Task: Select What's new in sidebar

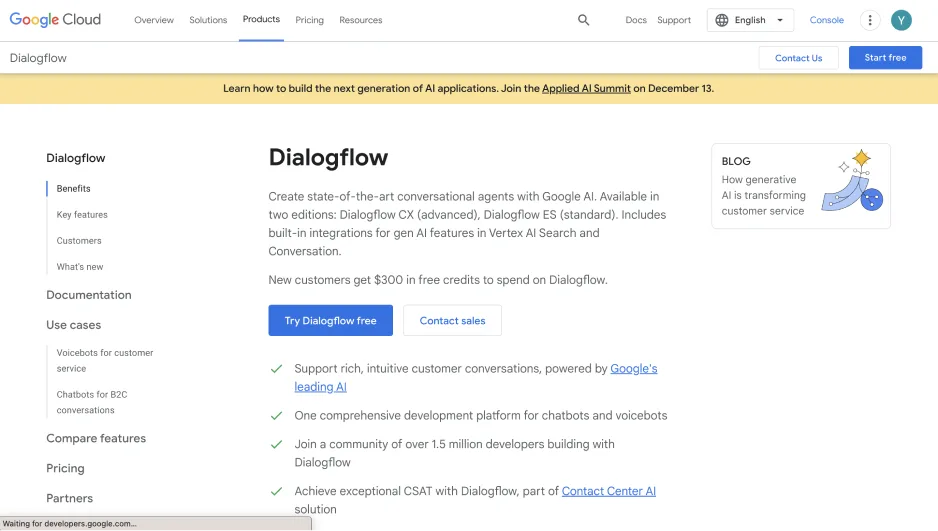Action: pyautogui.click(x=80, y=267)
